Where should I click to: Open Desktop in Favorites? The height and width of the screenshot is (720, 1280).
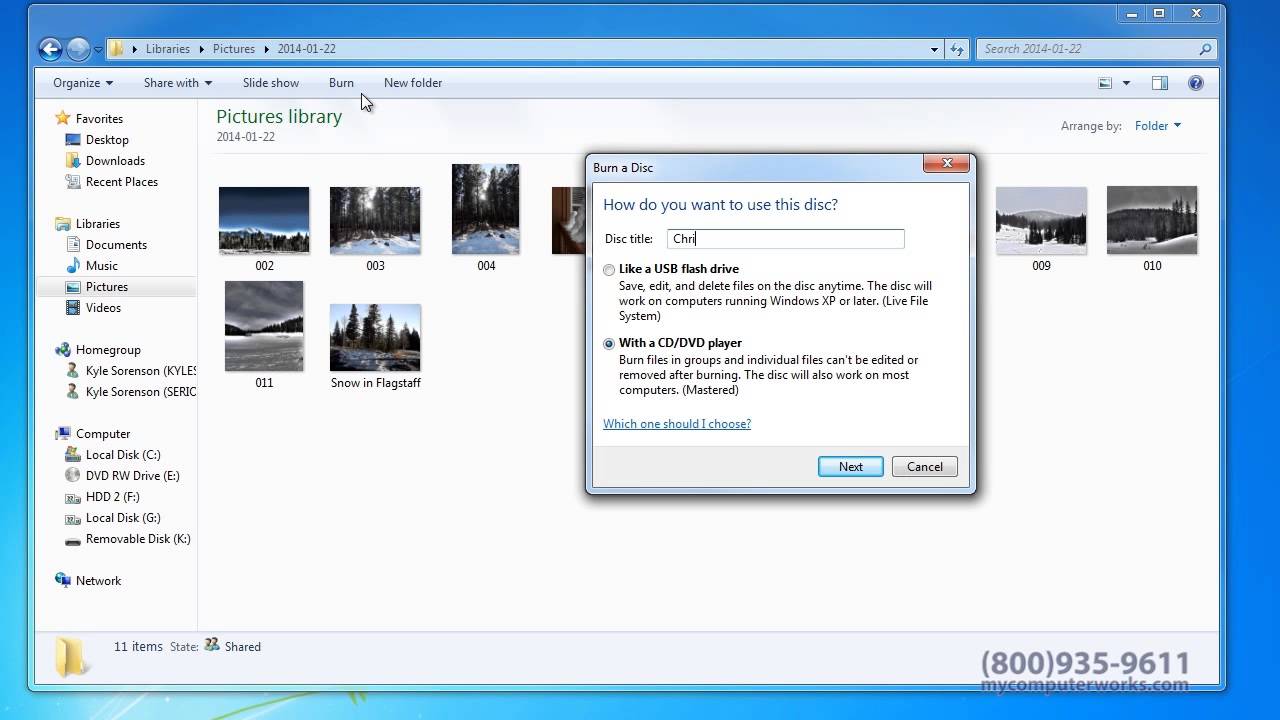coord(107,139)
